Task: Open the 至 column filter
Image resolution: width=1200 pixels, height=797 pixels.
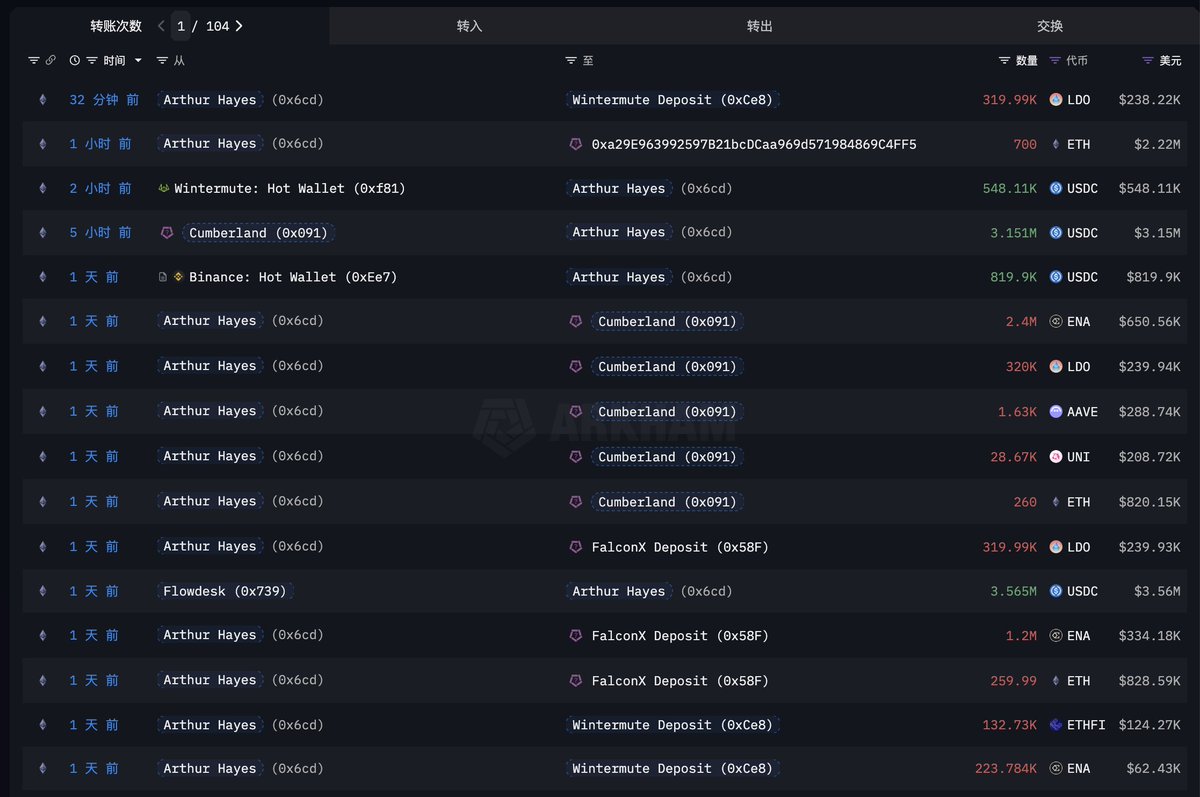Action: [571, 61]
